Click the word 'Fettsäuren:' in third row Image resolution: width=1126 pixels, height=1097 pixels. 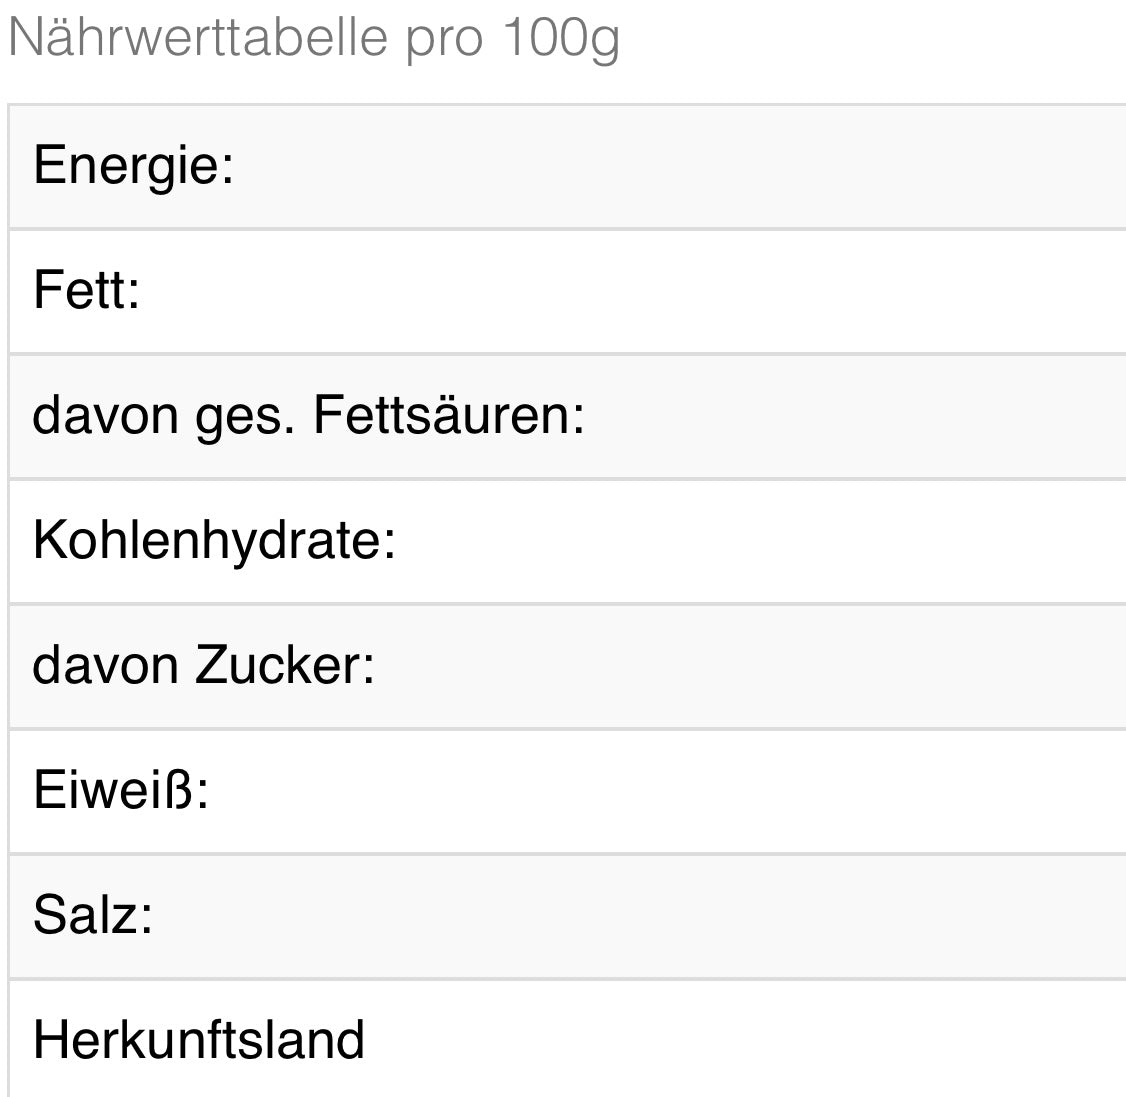pyautogui.click(x=449, y=415)
